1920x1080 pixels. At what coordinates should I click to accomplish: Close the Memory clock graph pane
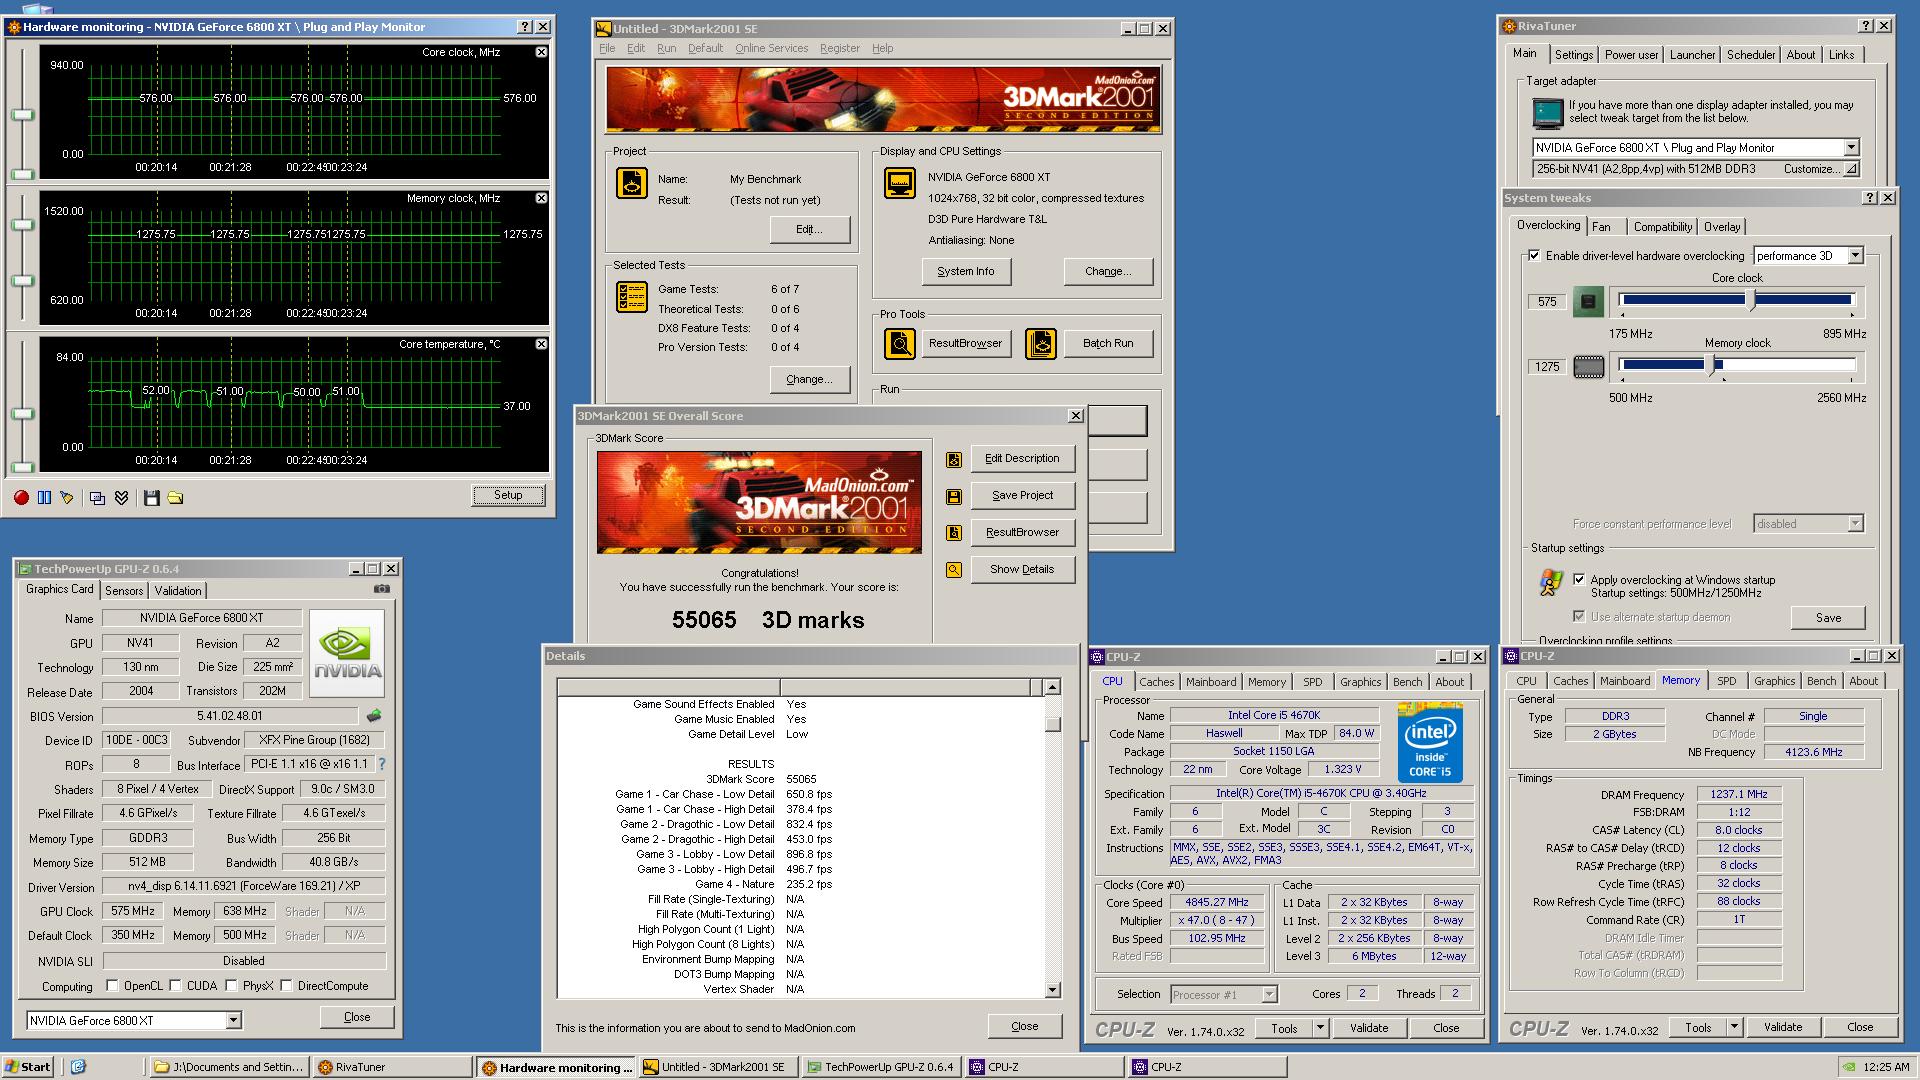(x=541, y=198)
